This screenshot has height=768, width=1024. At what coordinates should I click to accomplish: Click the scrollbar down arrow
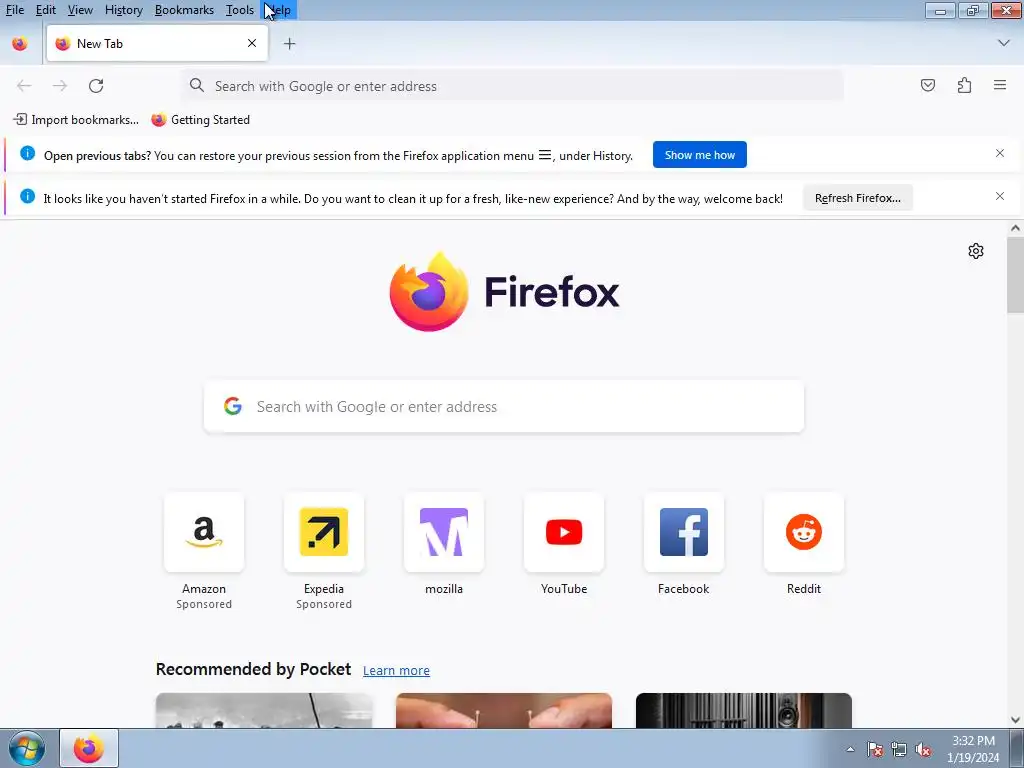(1015, 720)
